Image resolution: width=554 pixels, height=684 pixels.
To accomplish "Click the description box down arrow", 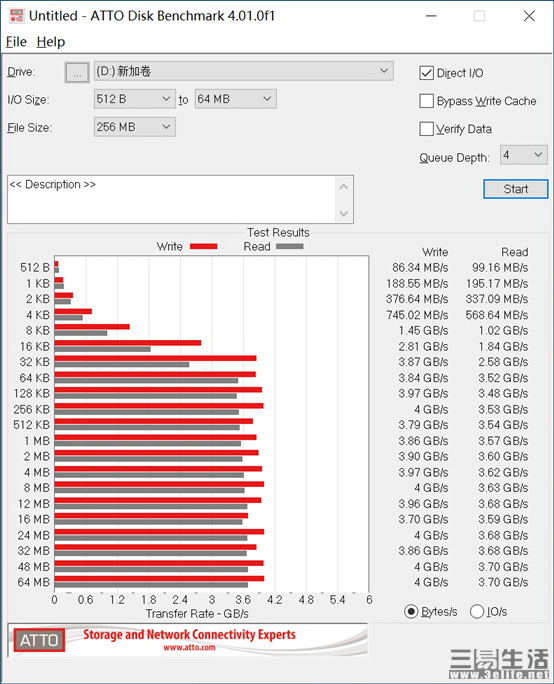I will pos(344,213).
